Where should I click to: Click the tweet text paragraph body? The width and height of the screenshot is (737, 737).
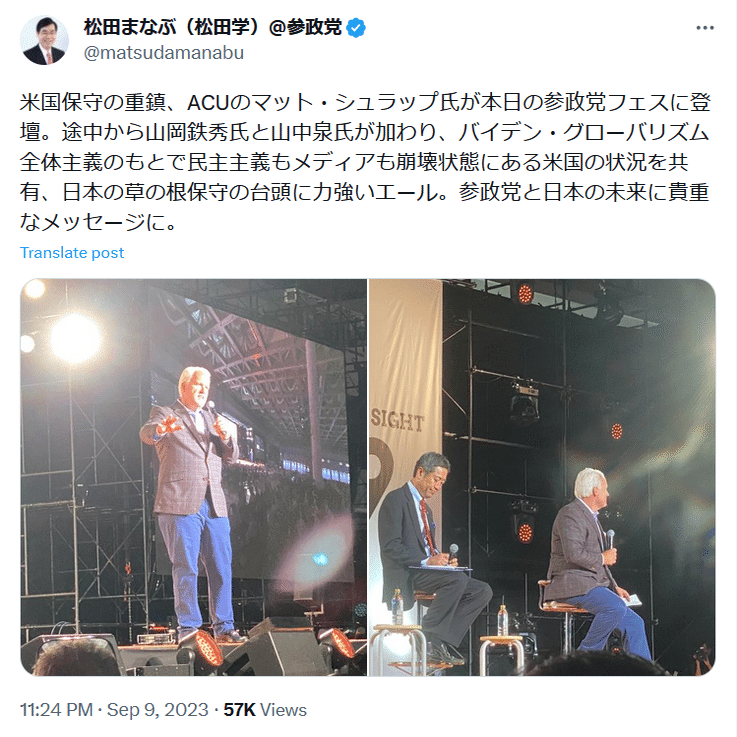click(365, 162)
